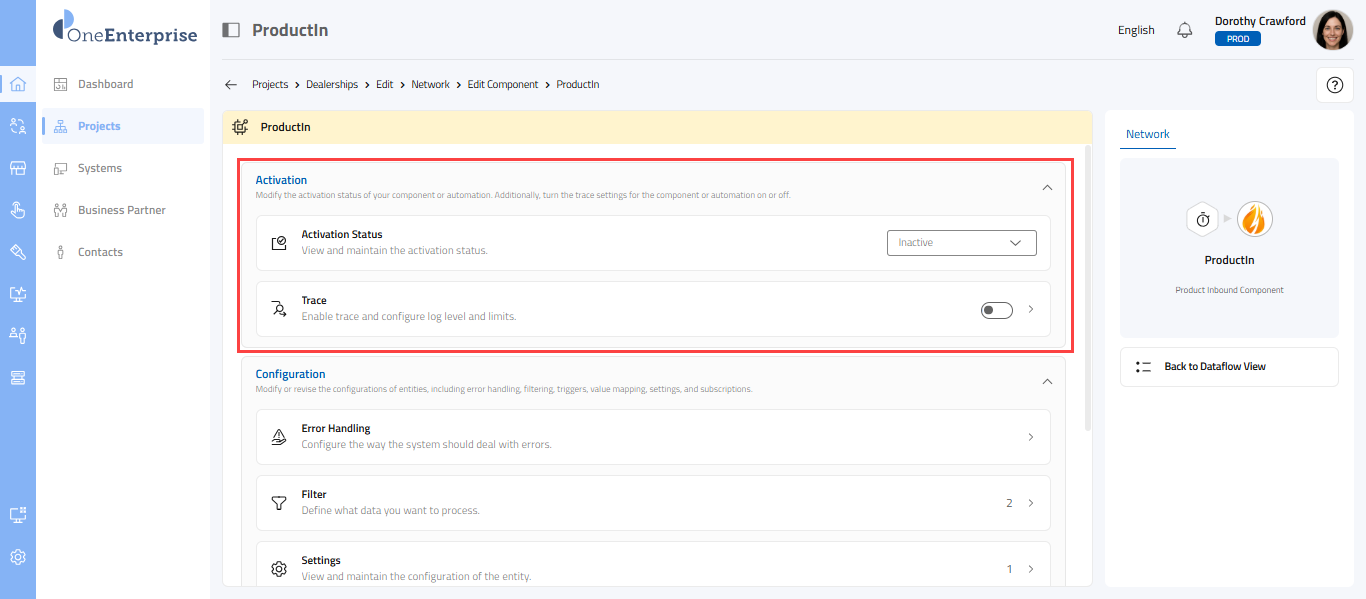Open Projects in the side menu

(99, 126)
